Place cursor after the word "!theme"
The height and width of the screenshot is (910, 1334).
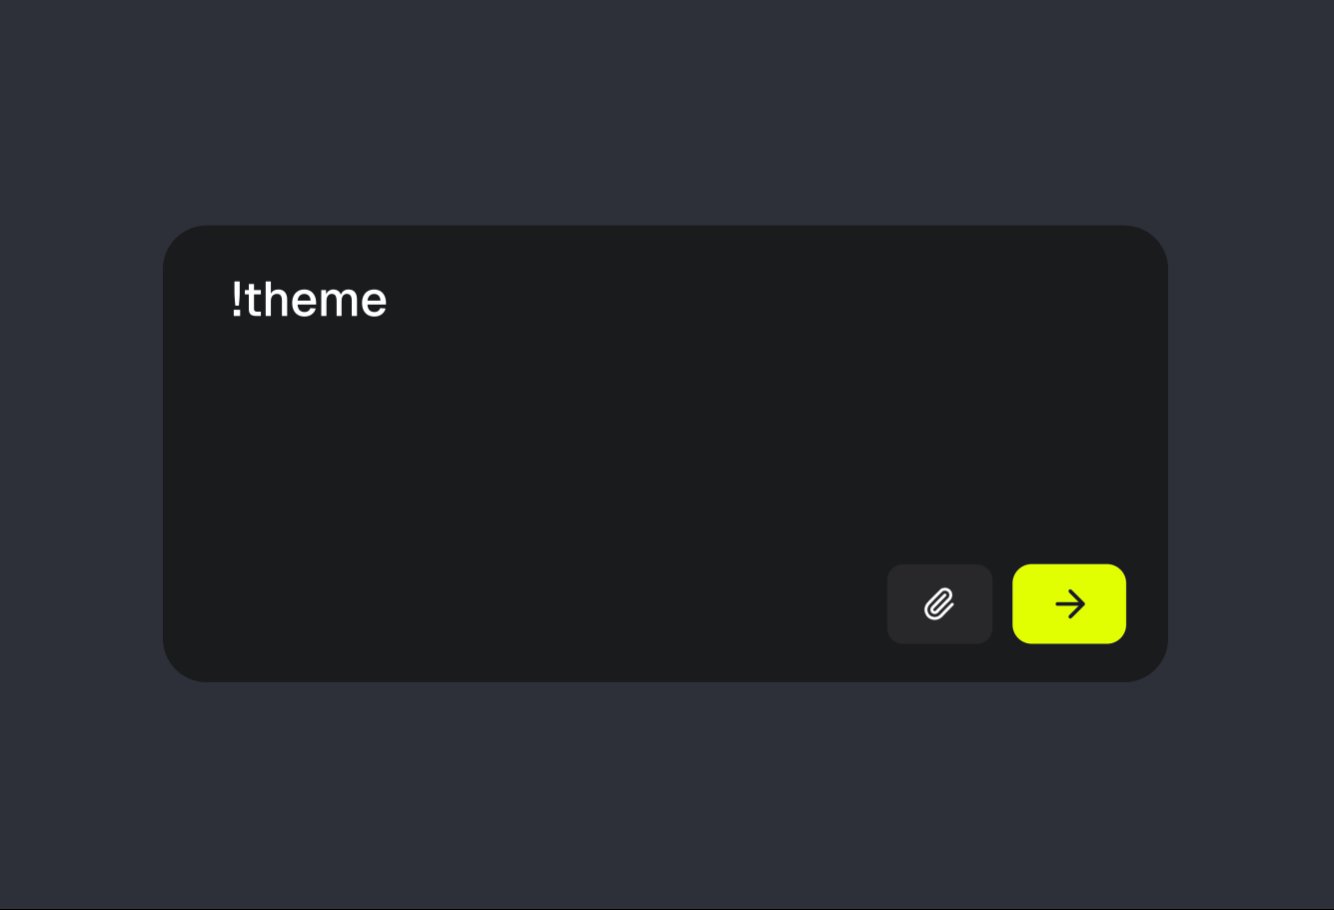coord(389,300)
